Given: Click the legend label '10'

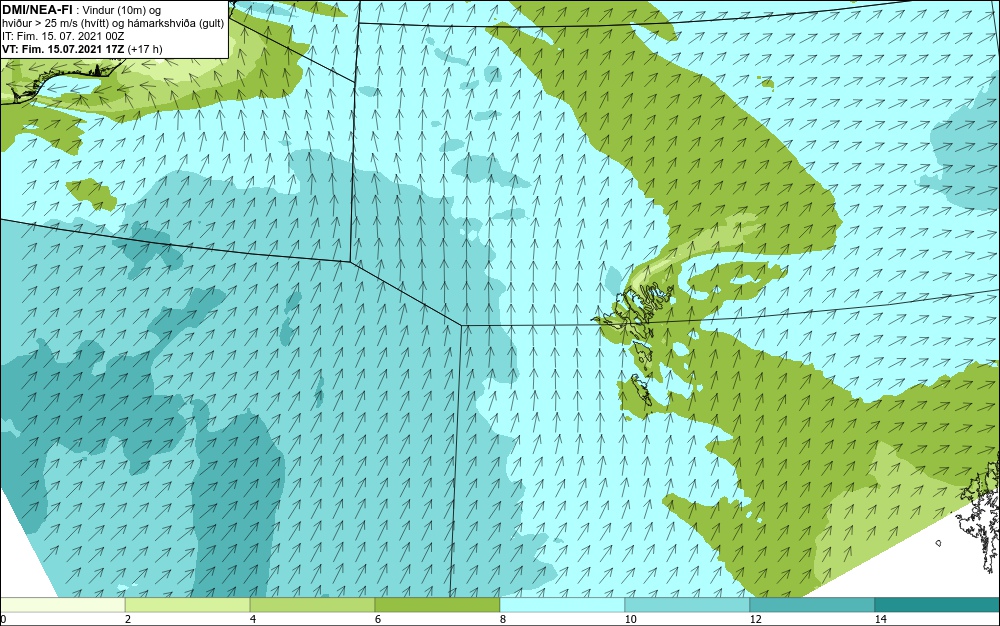Looking at the screenshot, I should (630, 619).
